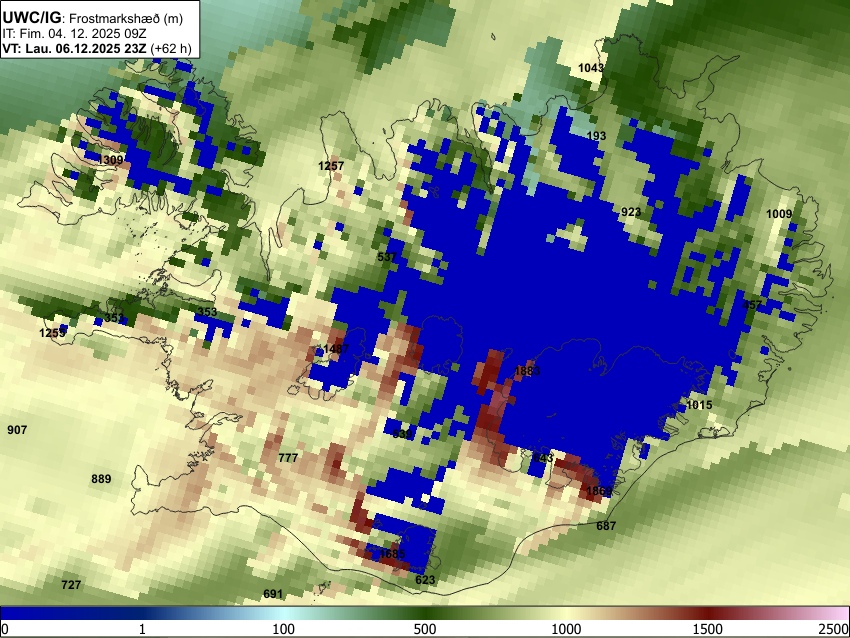Screen dimensions: 850x638
Task: Click the map value 1487
Action: (336, 349)
